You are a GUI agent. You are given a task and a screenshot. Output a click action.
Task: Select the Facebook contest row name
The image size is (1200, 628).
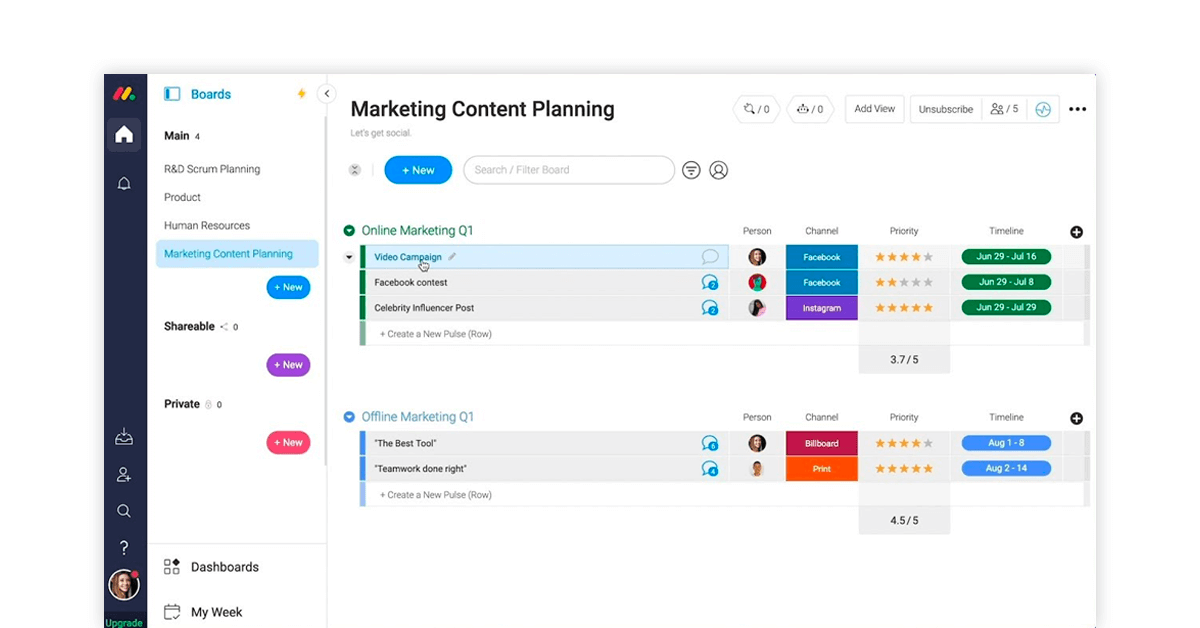click(411, 283)
